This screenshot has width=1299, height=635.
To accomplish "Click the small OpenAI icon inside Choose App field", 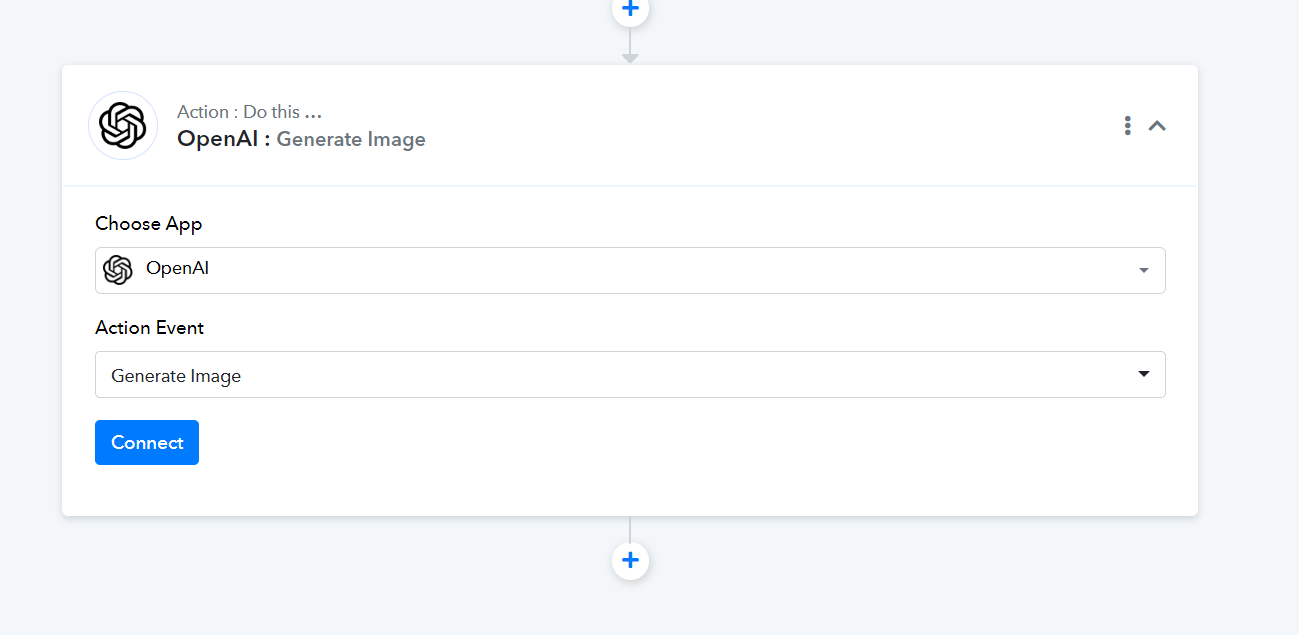I will (118, 270).
